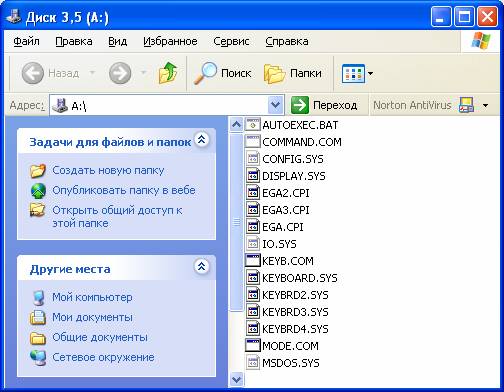Open the Back button history dropdown
This screenshot has width=504, height=392.
tap(92, 73)
